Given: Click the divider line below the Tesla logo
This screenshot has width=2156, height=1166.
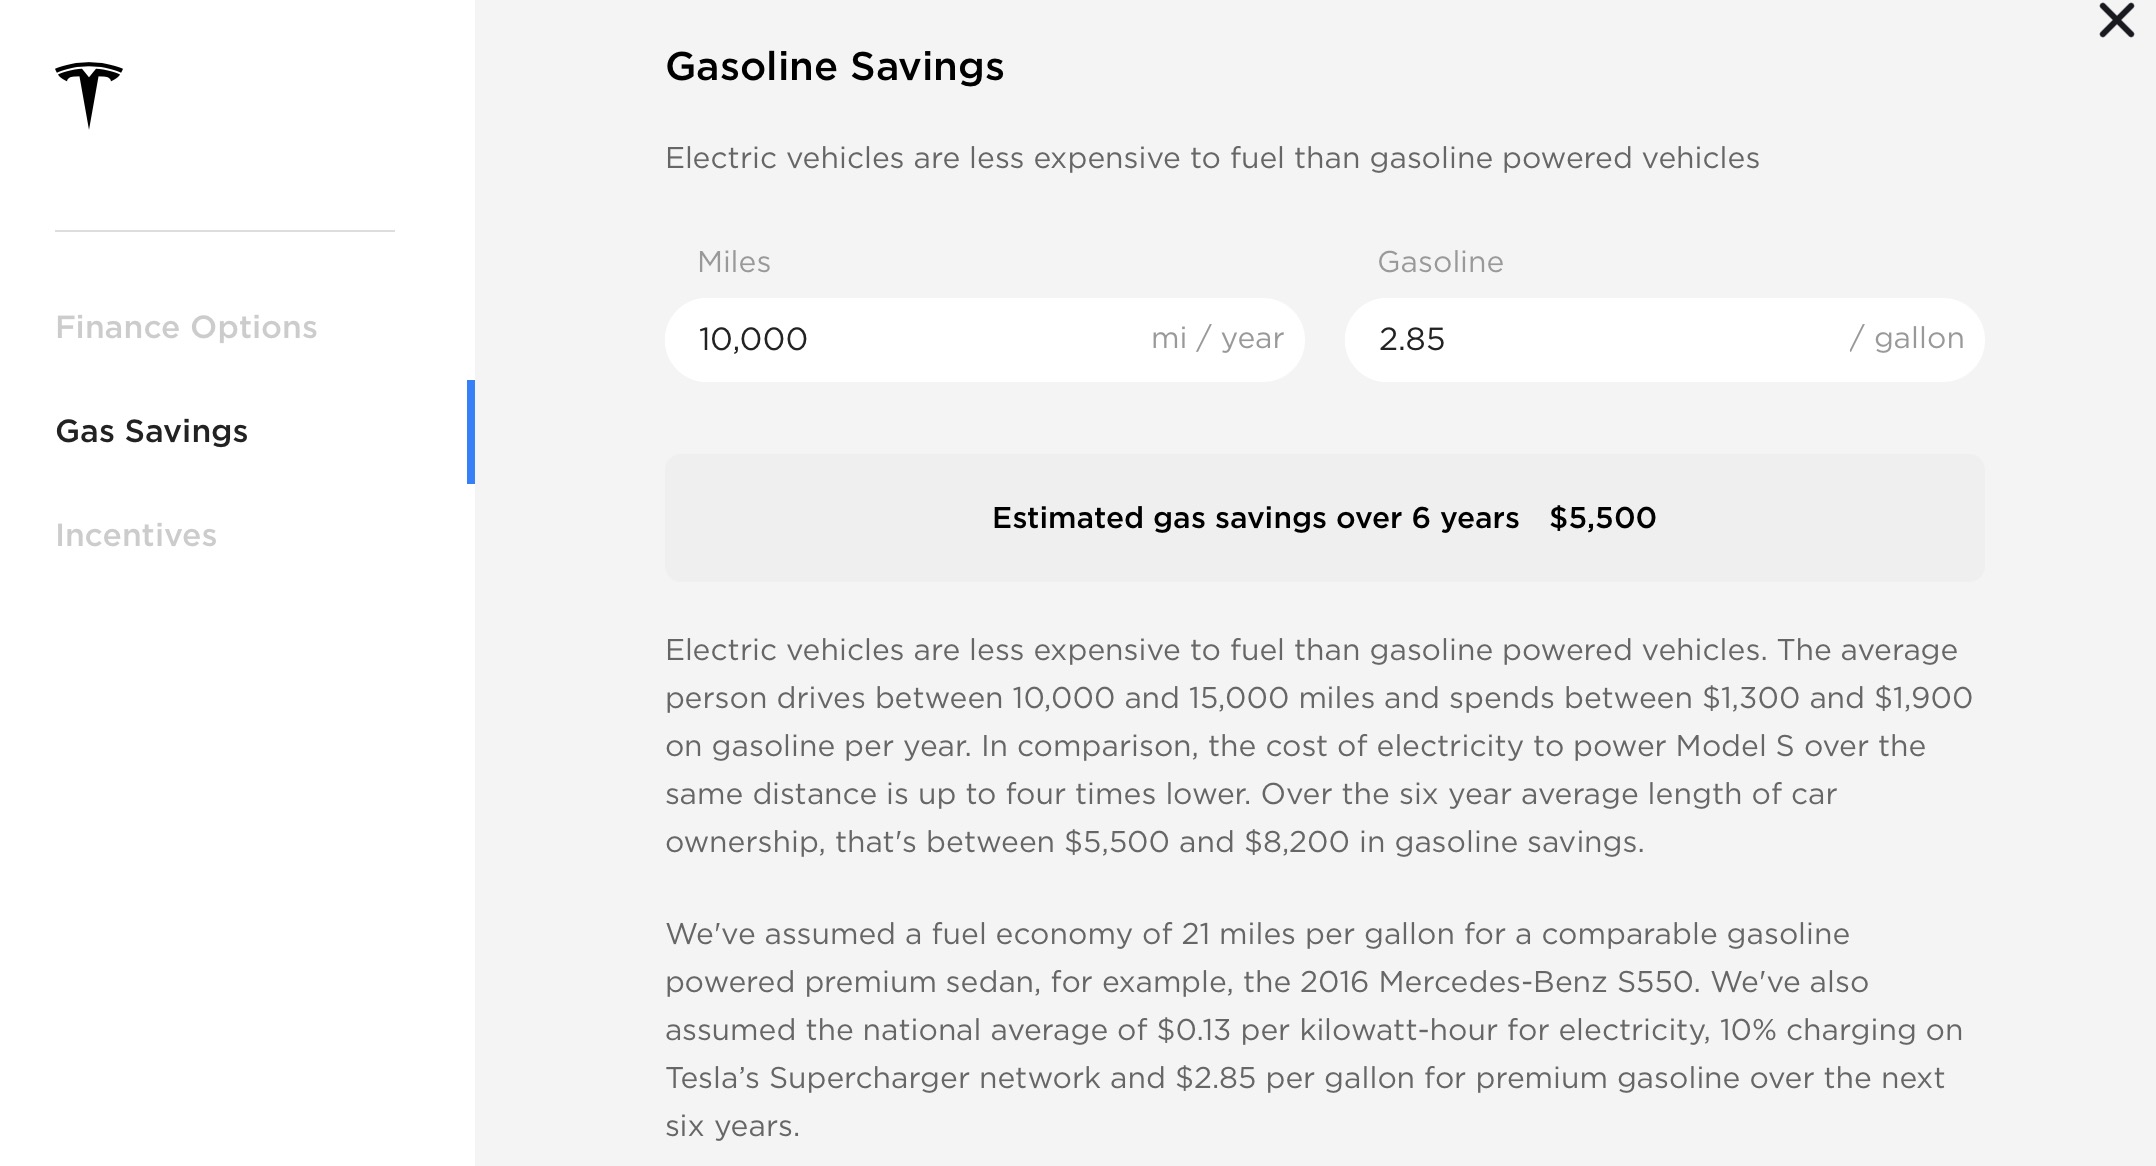Looking at the screenshot, I should pos(225,231).
